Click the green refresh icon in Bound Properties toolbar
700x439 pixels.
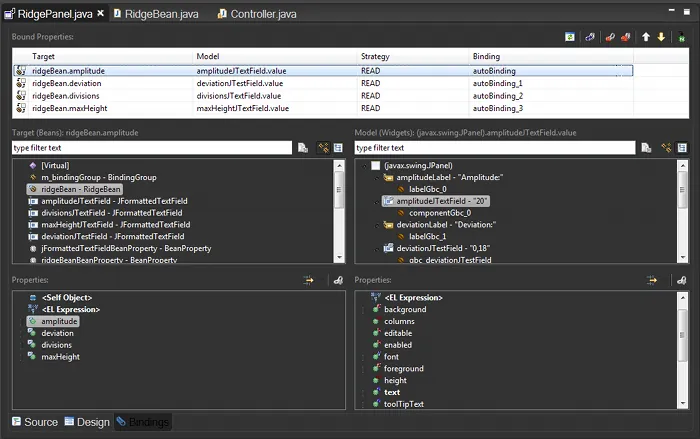tap(570, 37)
